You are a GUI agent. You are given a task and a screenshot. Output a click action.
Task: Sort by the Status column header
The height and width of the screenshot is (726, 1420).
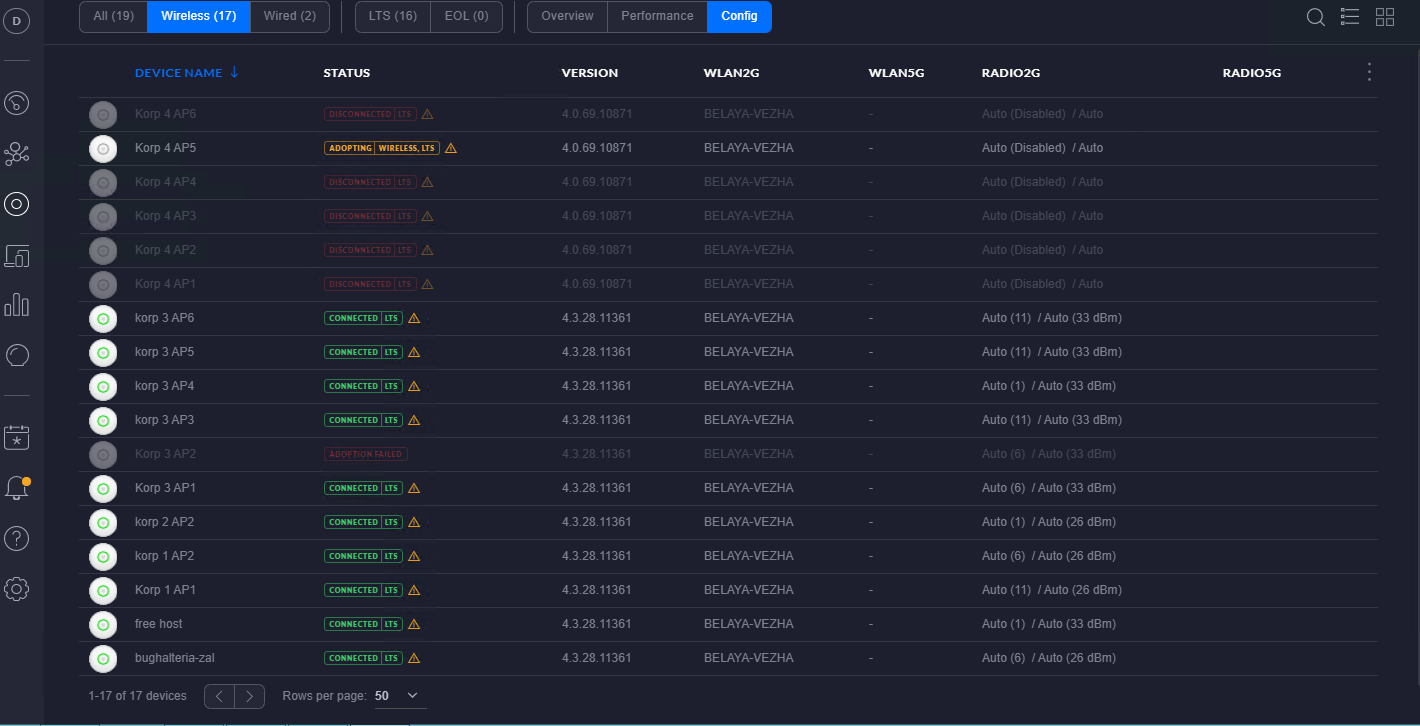347,73
